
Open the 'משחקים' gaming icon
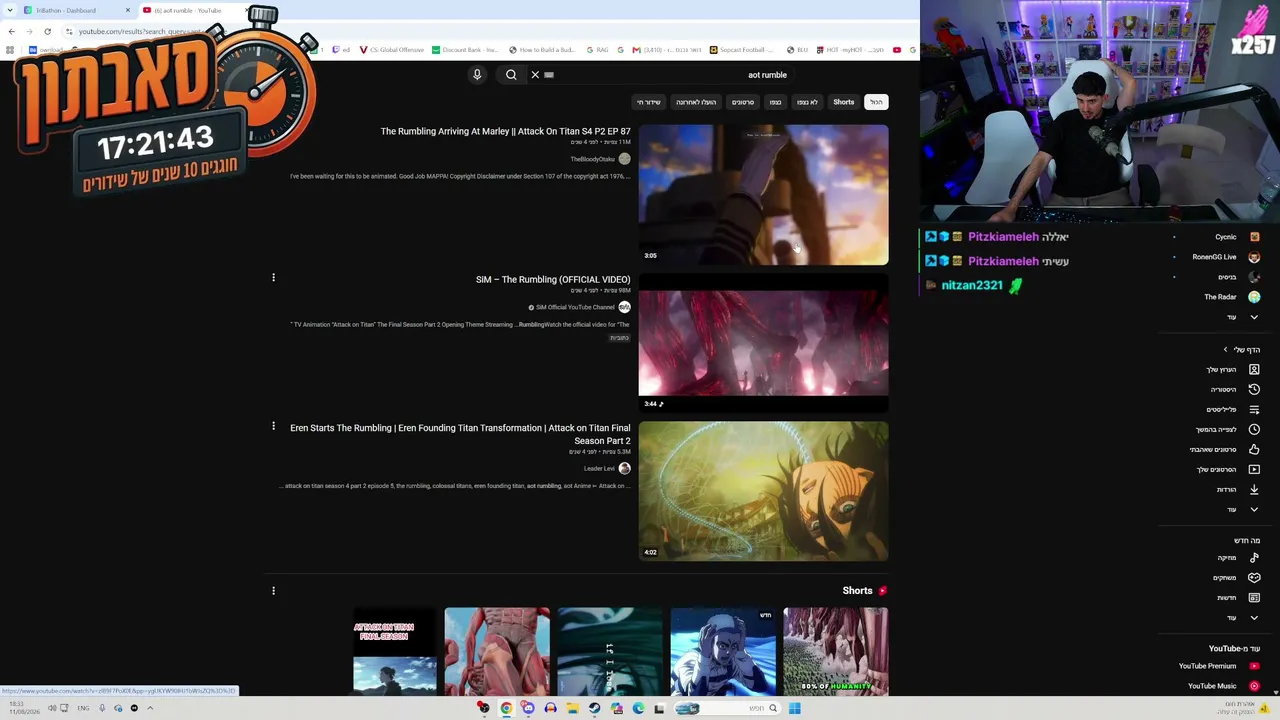(1254, 578)
